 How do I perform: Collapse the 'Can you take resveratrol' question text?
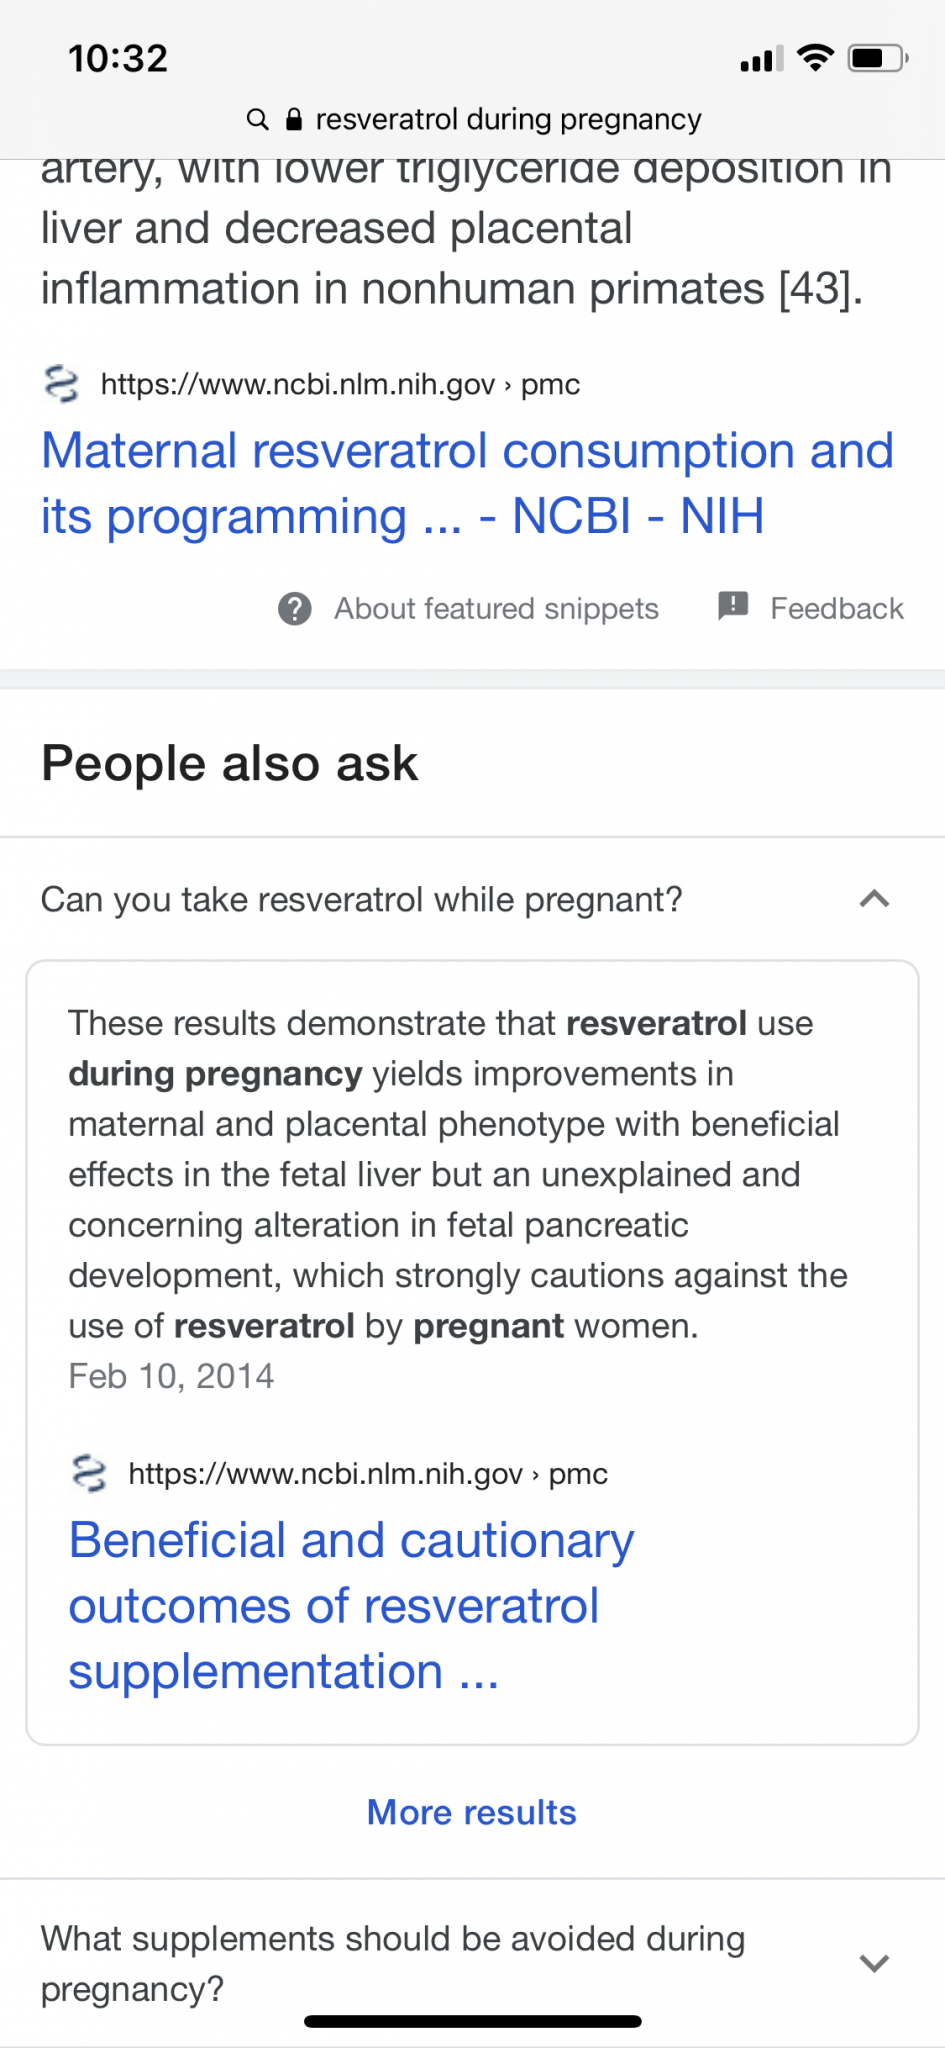(361, 900)
